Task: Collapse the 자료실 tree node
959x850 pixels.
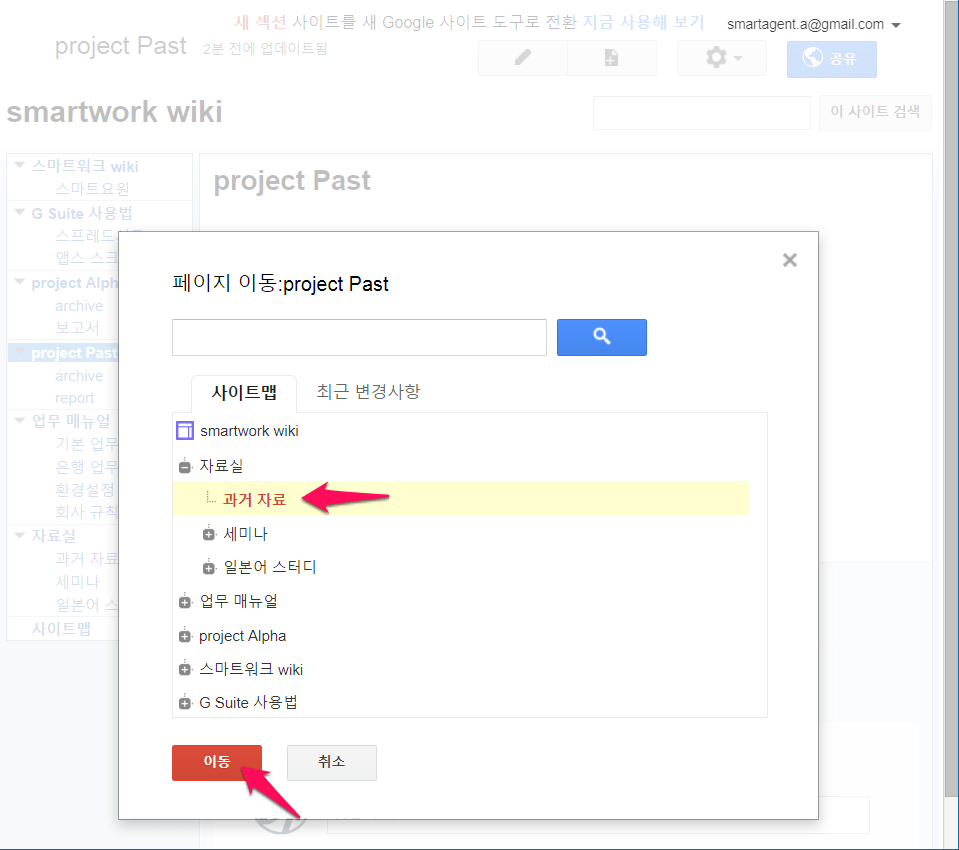Action: pos(184,466)
